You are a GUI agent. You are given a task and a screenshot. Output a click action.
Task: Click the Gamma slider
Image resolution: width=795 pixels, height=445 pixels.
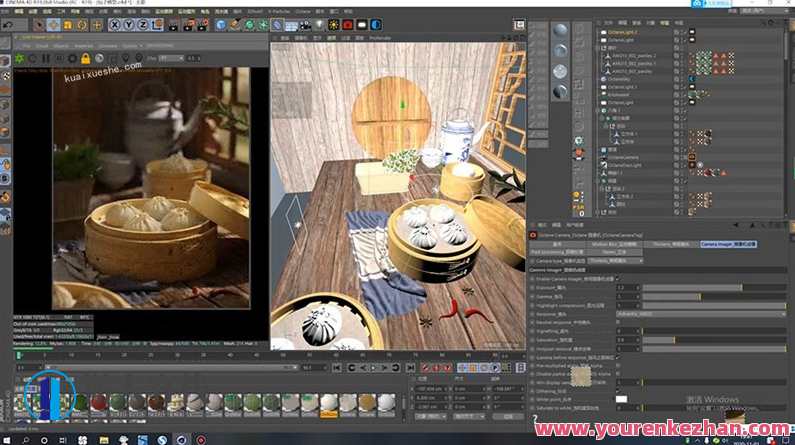click(x=714, y=296)
